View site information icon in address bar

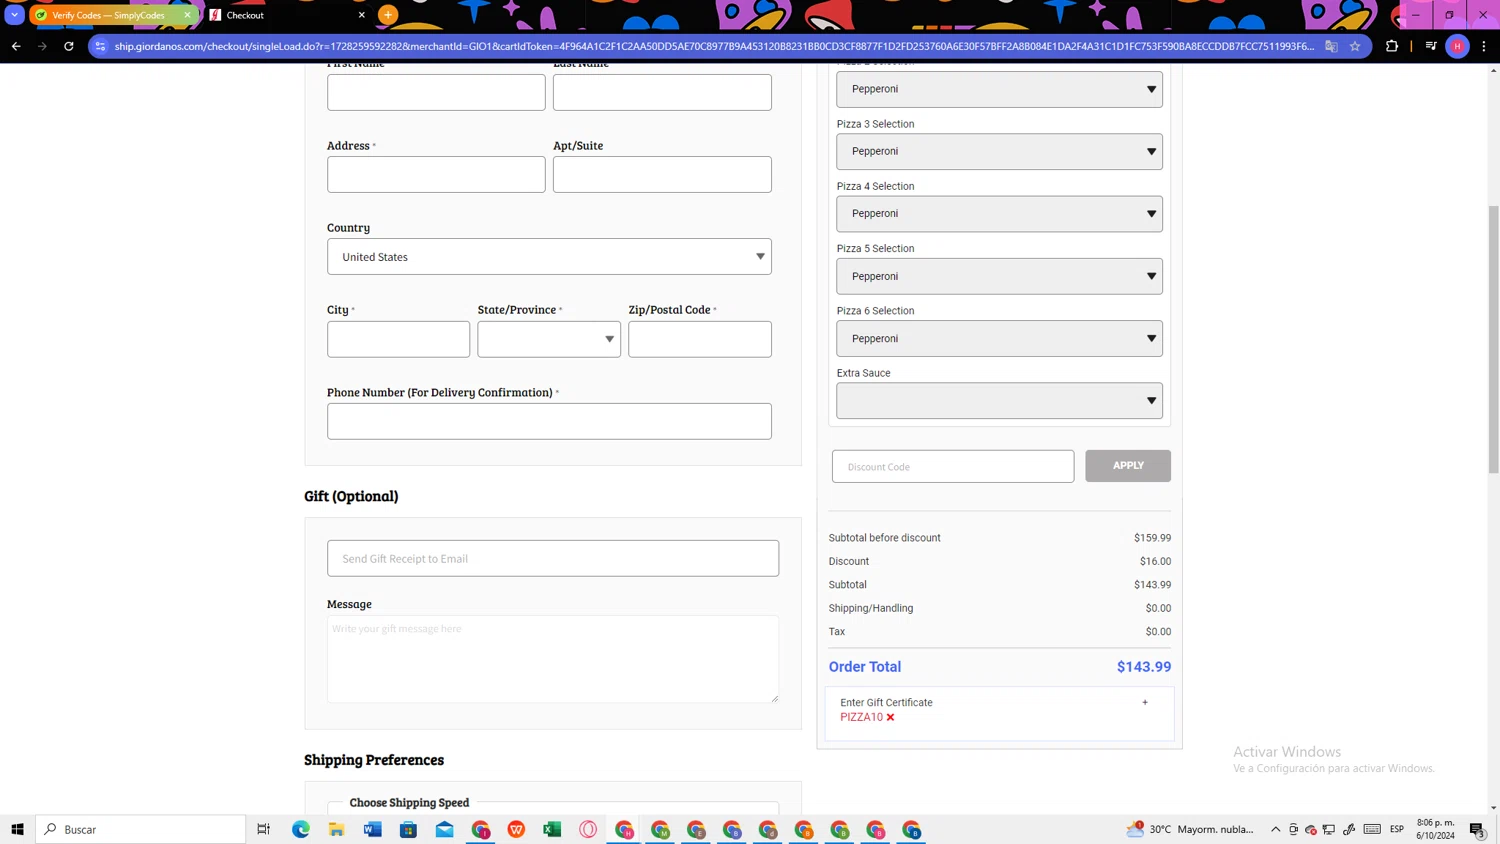[x=100, y=46]
